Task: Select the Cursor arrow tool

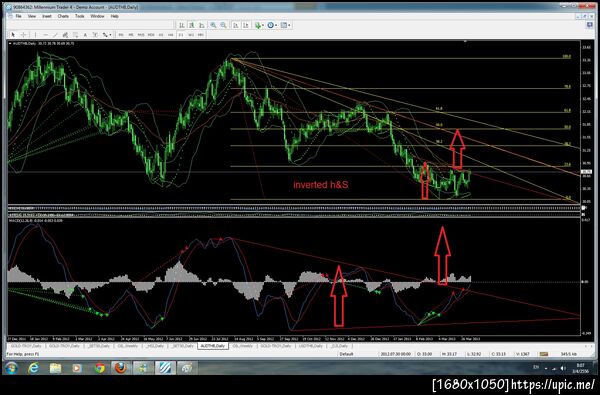Action: pyautogui.click(x=13, y=35)
